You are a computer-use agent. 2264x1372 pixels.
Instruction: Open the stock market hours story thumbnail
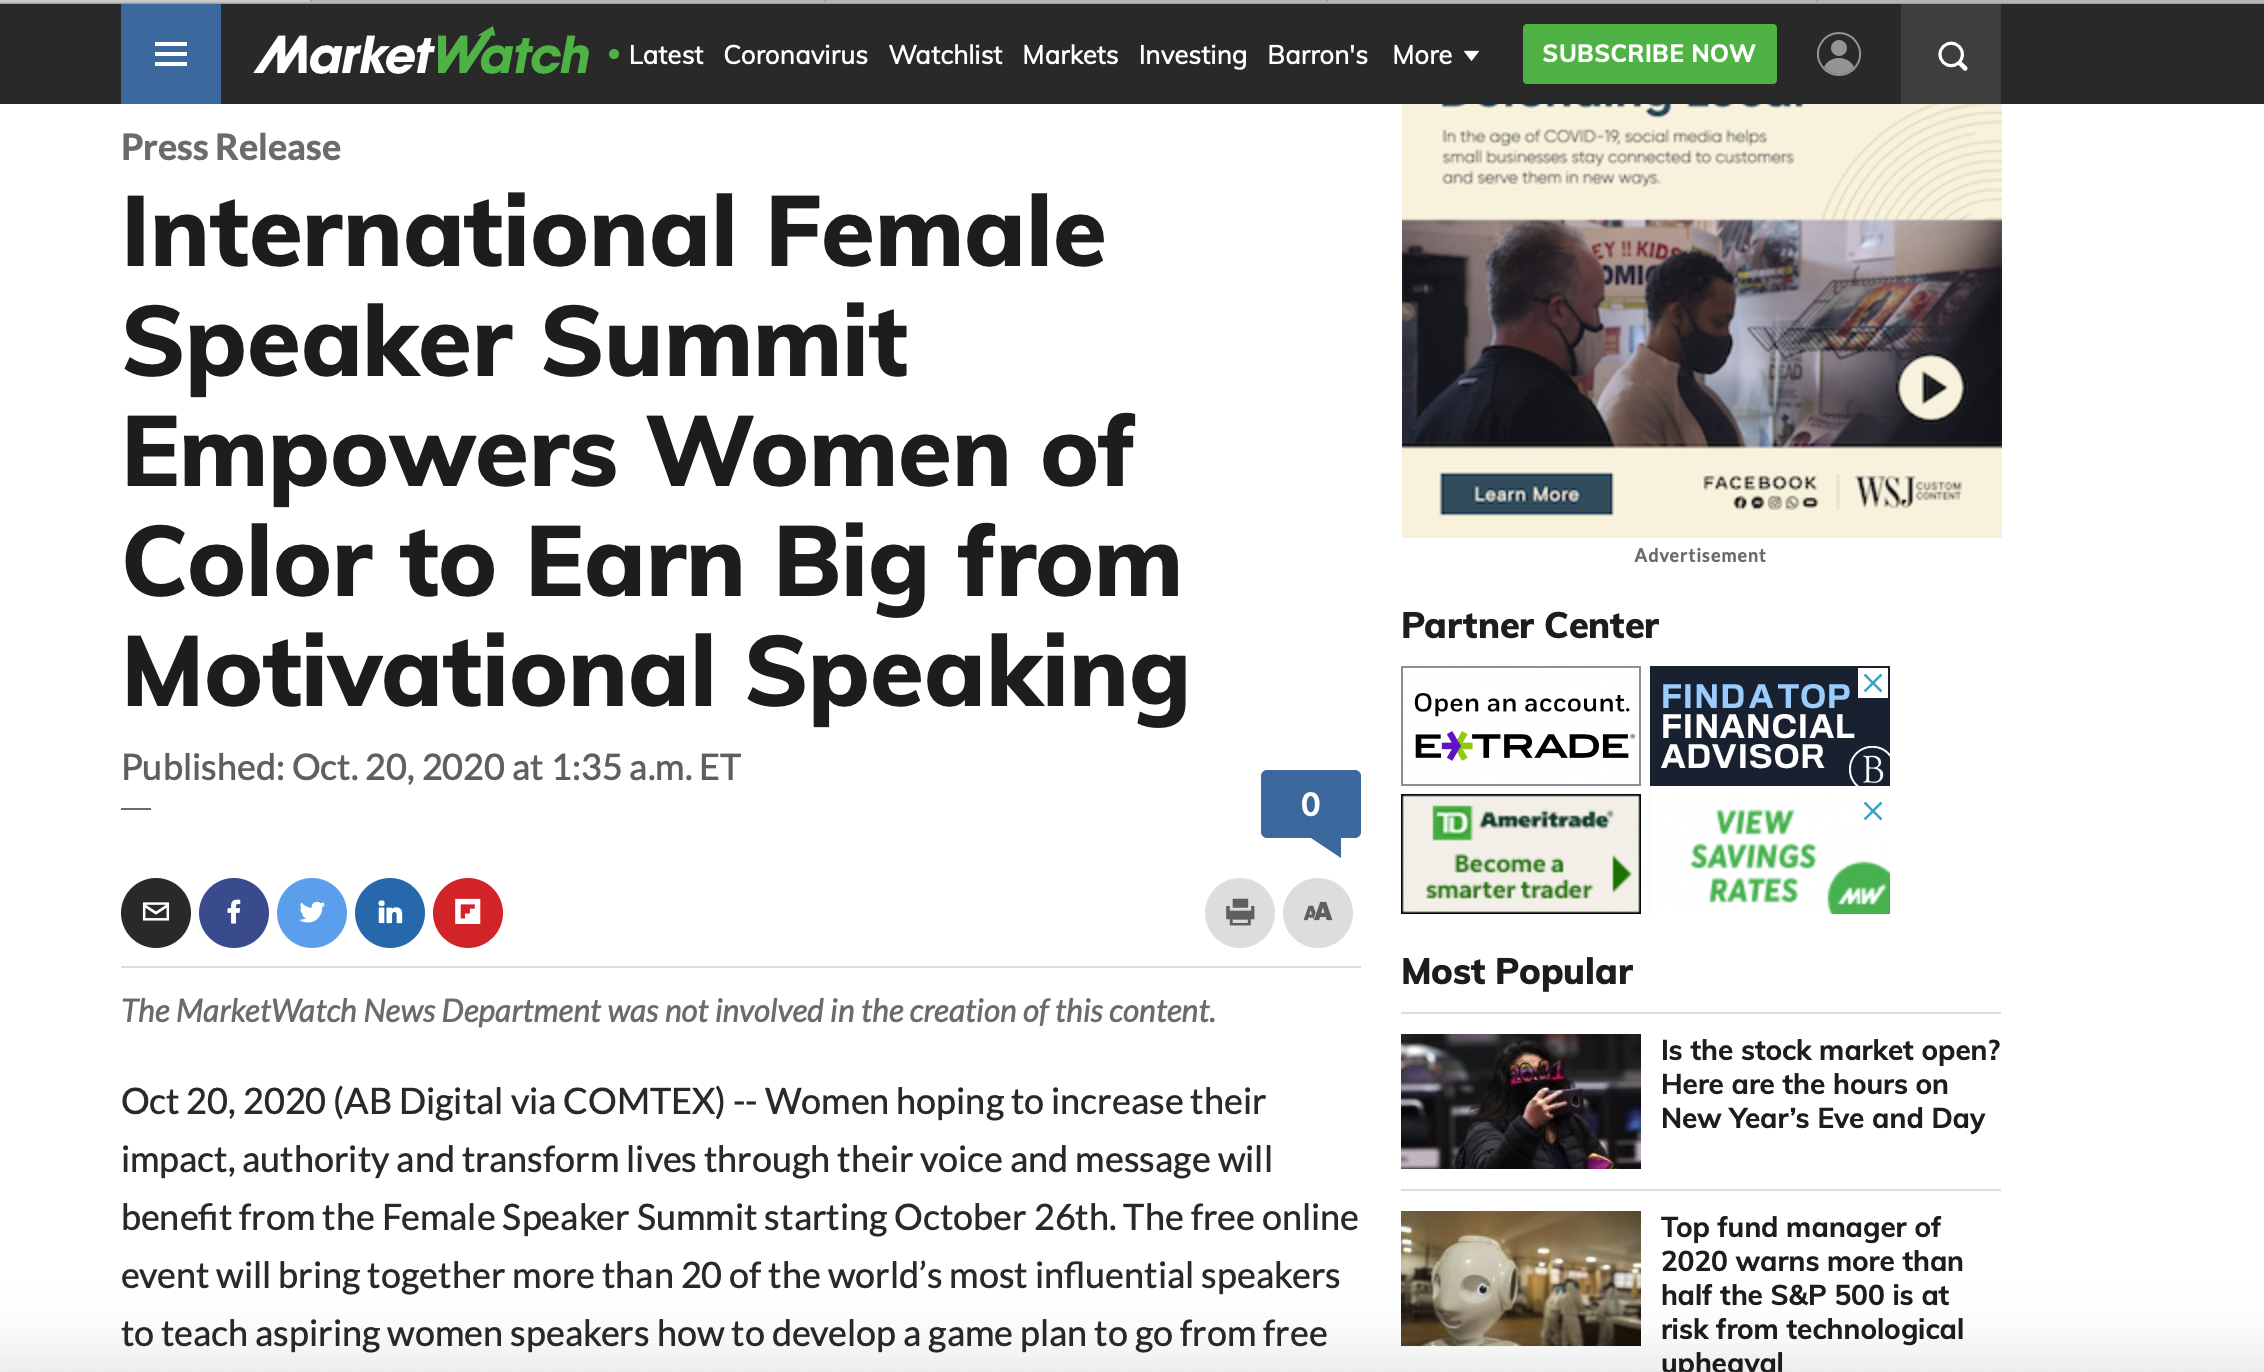tap(1520, 1101)
